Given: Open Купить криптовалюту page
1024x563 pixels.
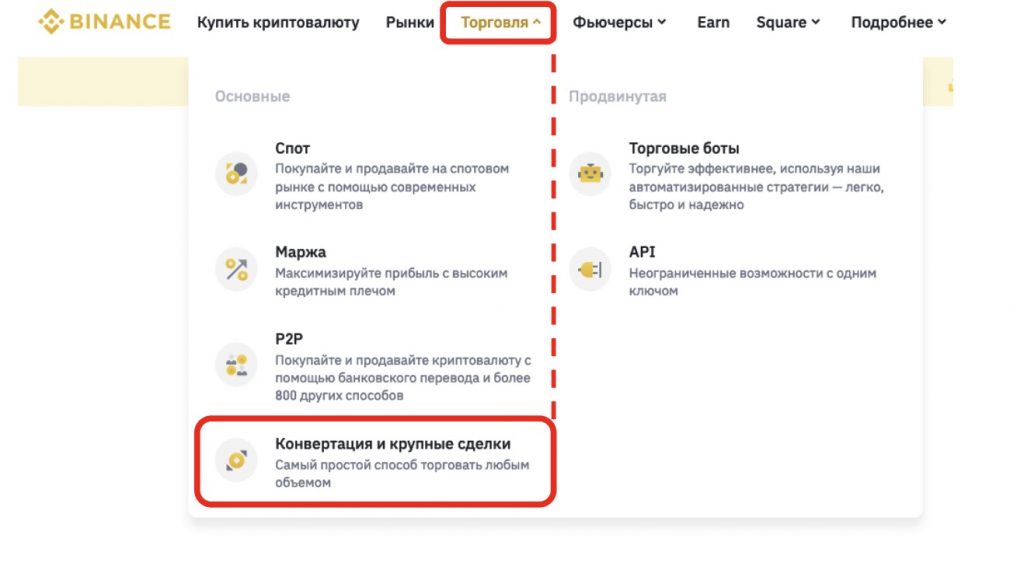Looking at the screenshot, I should pyautogui.click(x=278, y=22).
